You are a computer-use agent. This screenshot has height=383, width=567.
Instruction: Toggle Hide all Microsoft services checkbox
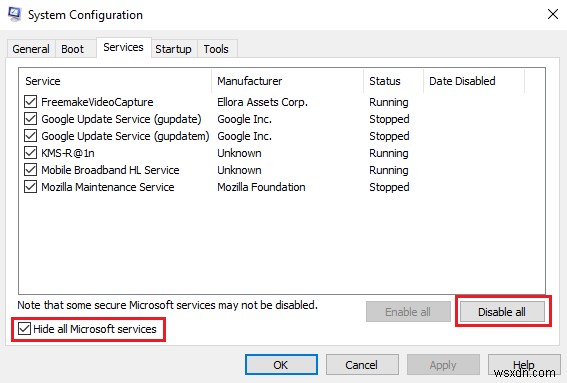point(24,329)
